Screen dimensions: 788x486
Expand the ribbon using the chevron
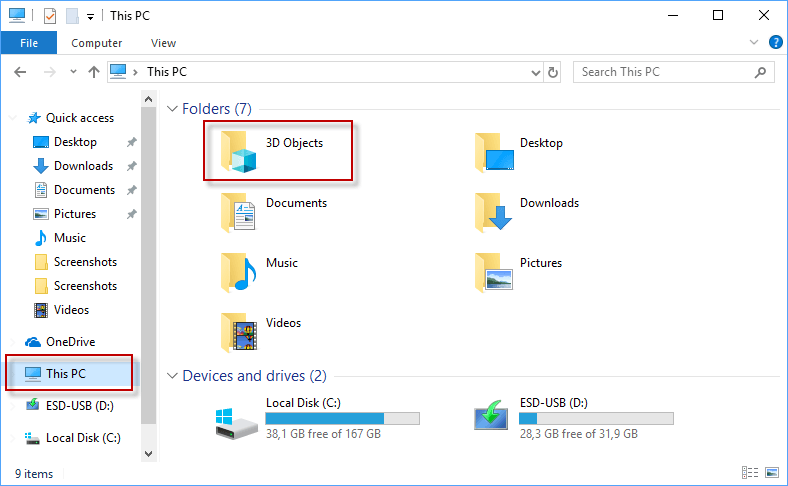755,43
